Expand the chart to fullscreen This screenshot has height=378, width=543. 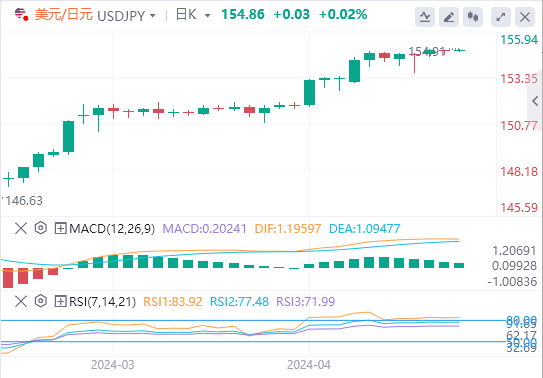point(501,17)
